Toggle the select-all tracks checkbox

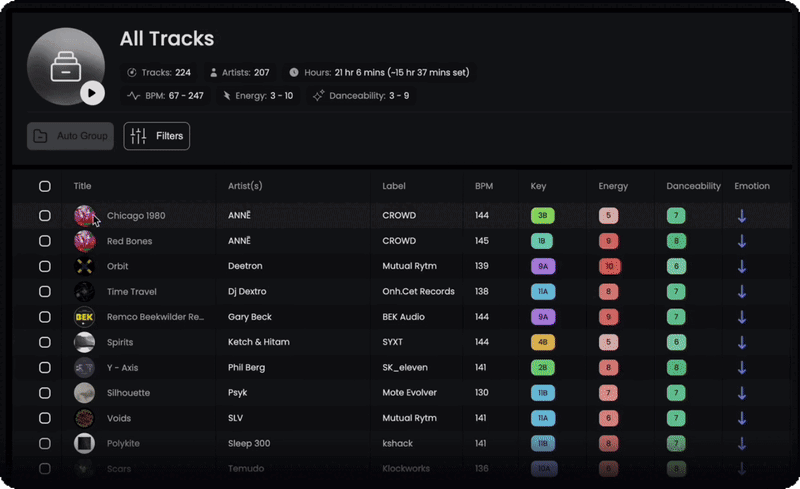coord(45,186)
